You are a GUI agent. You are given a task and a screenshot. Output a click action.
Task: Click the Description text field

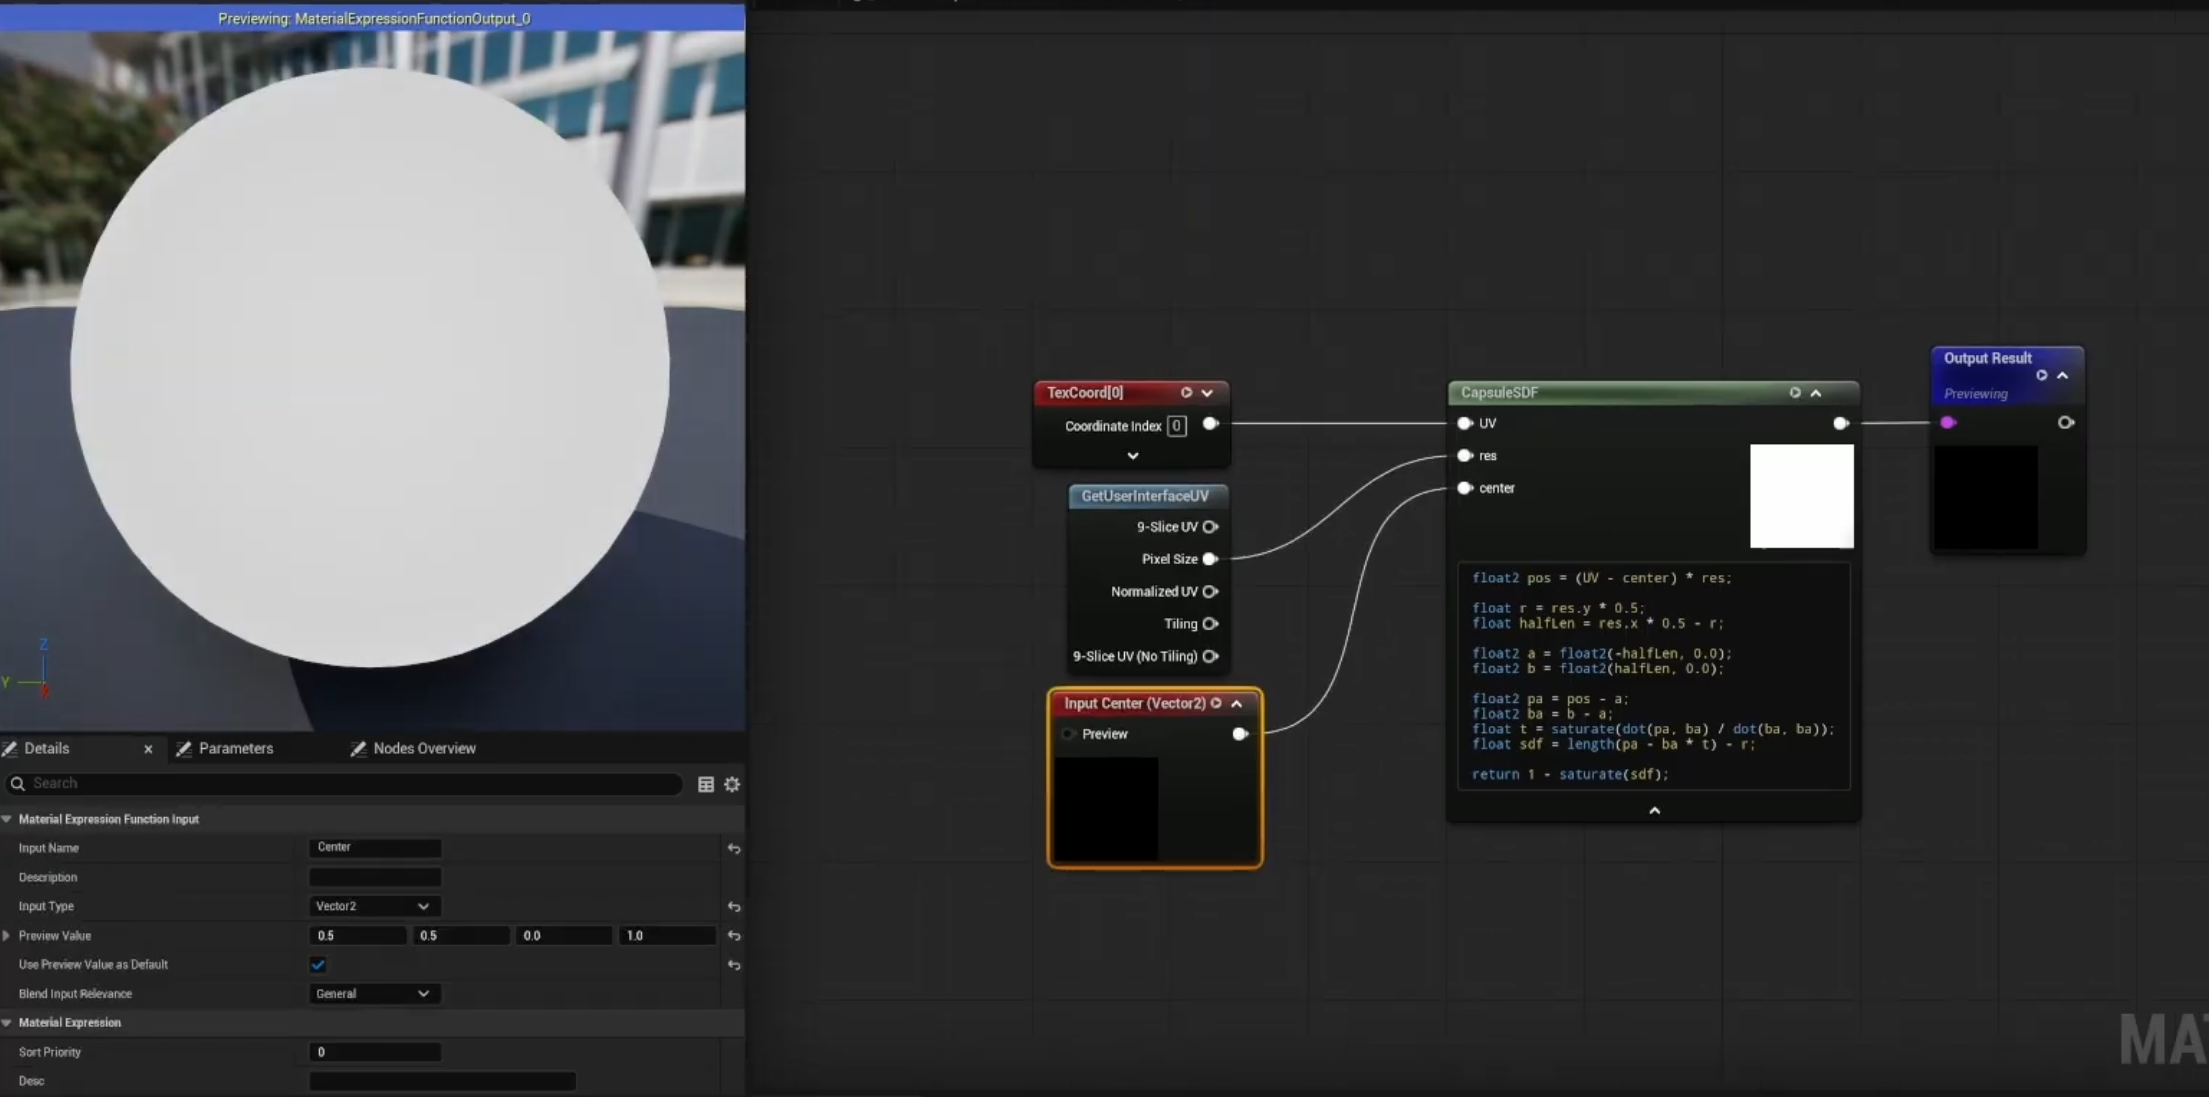point(375,877)
